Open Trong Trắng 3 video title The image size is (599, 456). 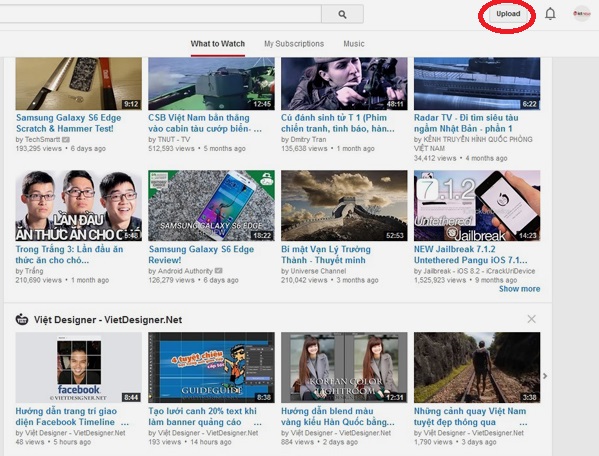pos(69,254)
